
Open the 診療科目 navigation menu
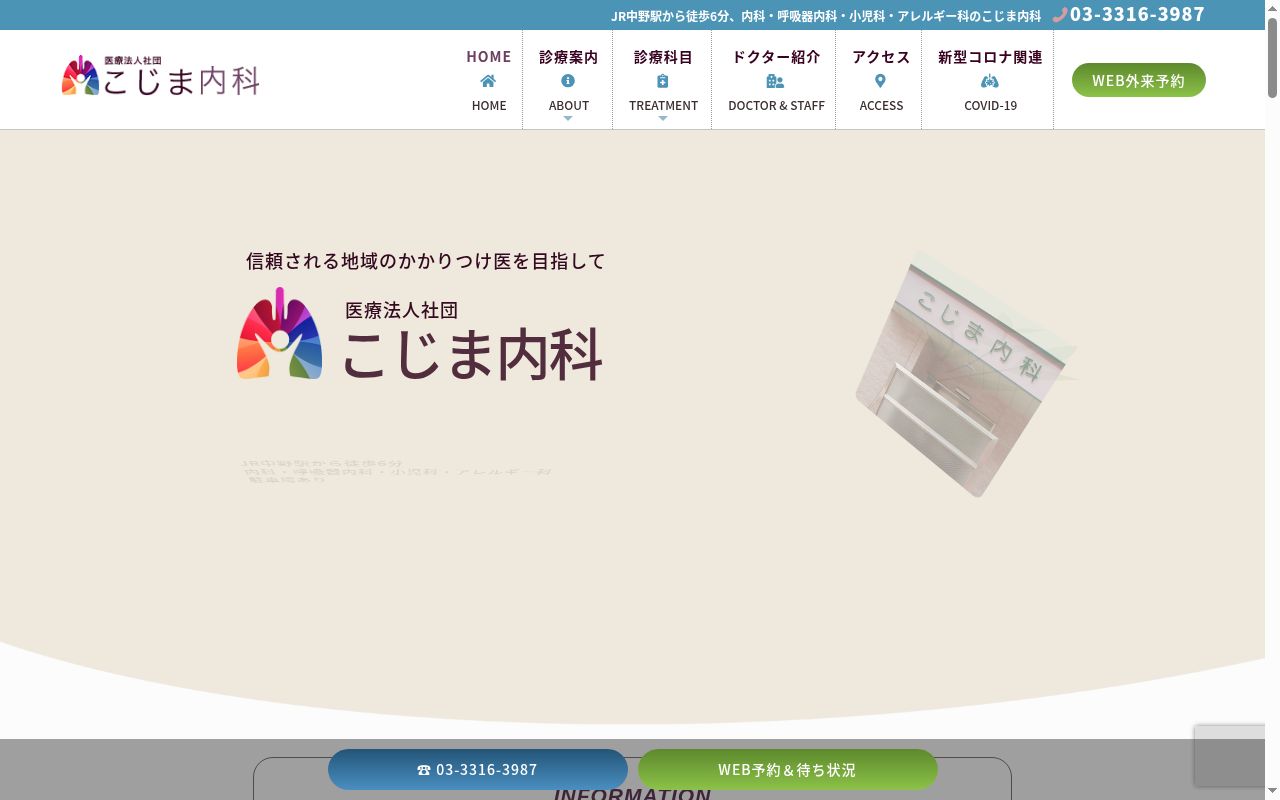(x=662, y=80)
